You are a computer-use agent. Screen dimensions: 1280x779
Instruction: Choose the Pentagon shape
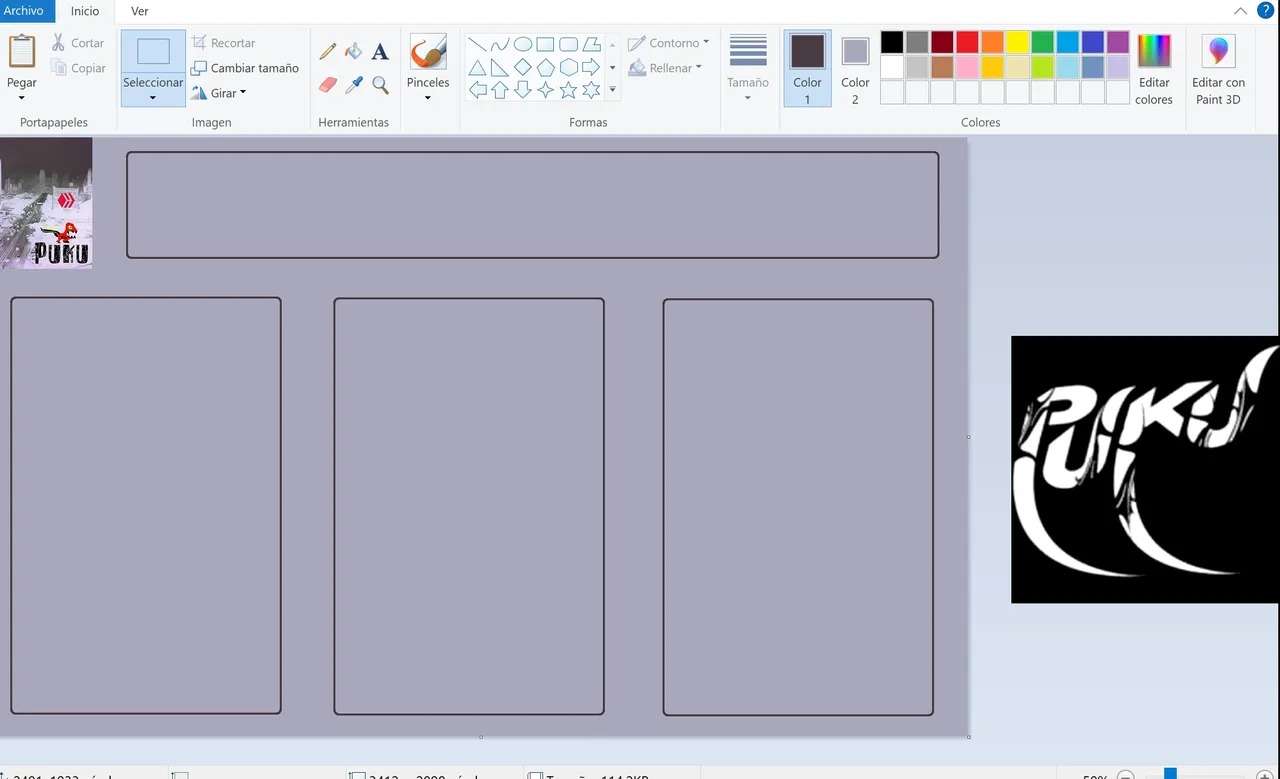[545, 67]
